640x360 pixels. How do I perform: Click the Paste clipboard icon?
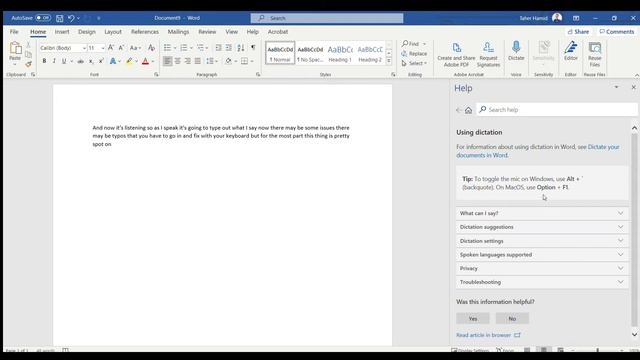(x=15, y=49)
